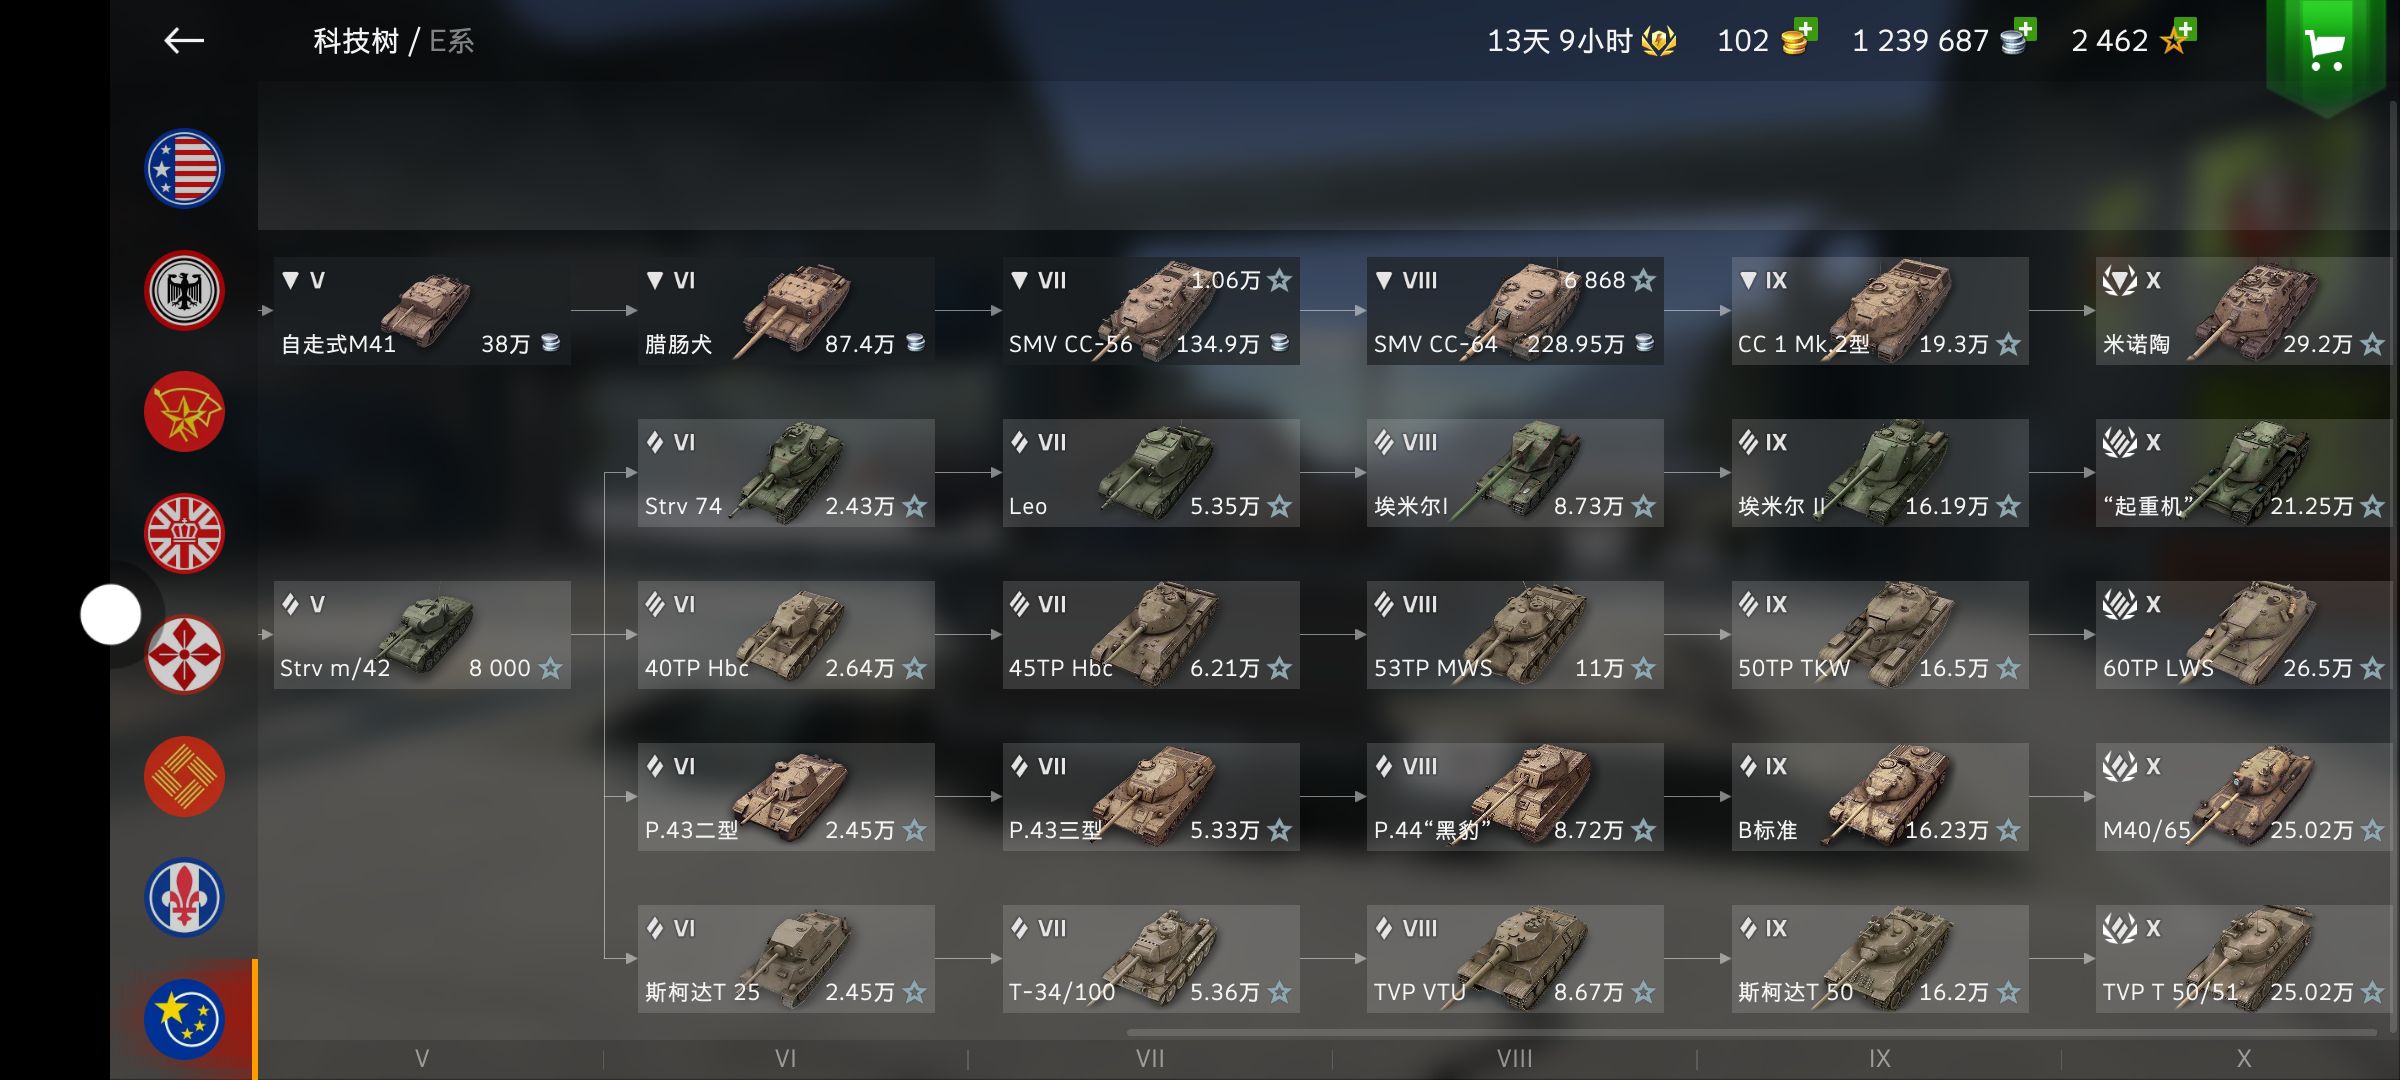Click the premium time 13天 9小时 indicator
The image size is (2400, 1080).
(x=1581, y=41)
